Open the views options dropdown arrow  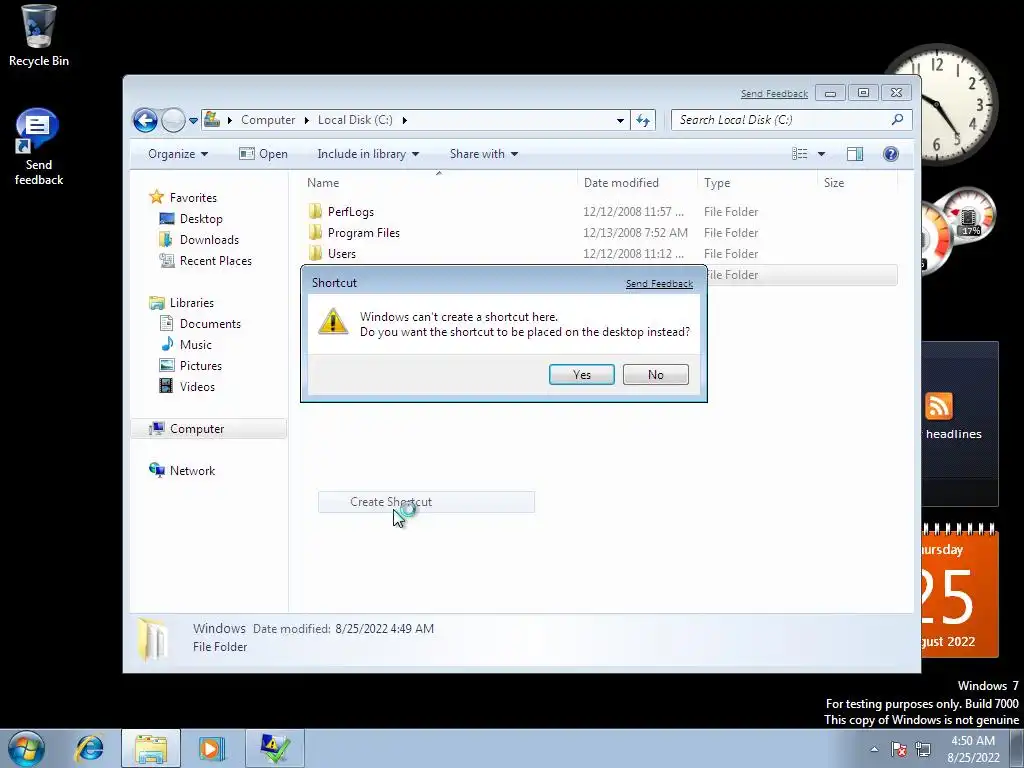point(822,154)
